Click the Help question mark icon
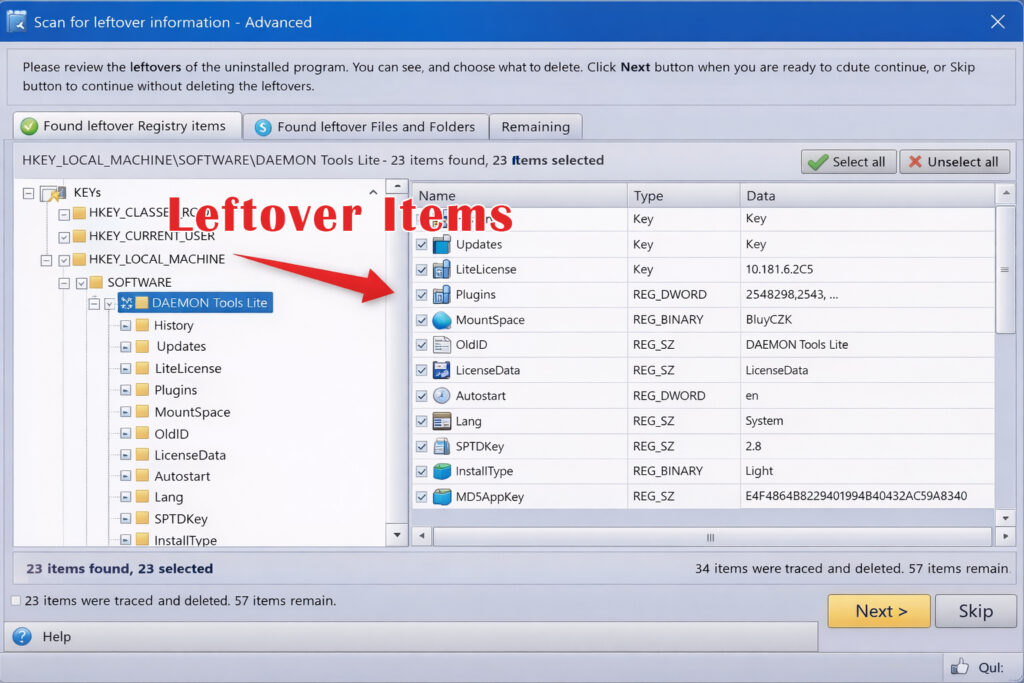The width and height of the screenshot is (1024, 683). point(22,637)
